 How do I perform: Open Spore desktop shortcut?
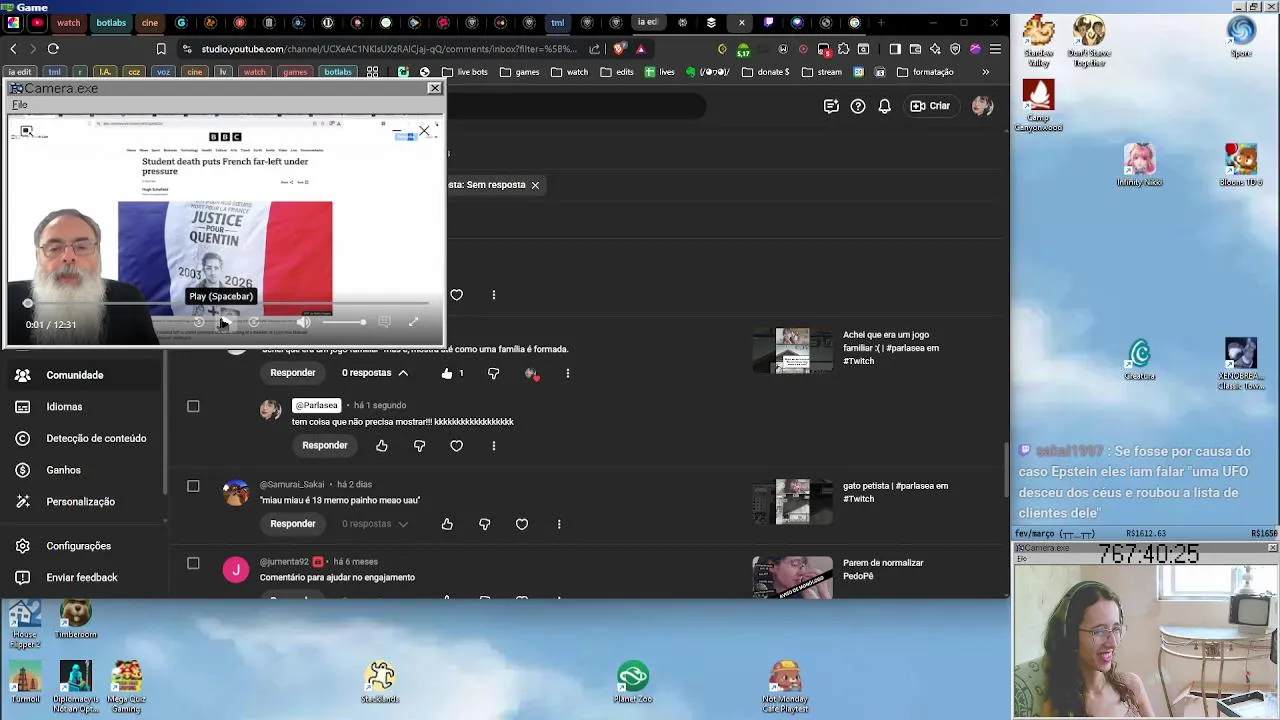pos(1241,37)
